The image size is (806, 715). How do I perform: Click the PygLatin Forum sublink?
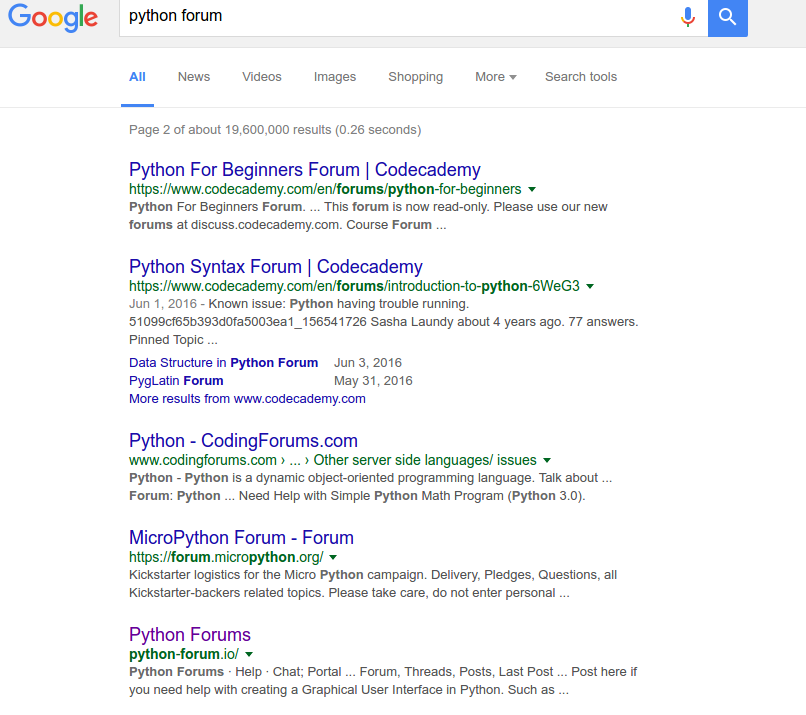point(176,381)
